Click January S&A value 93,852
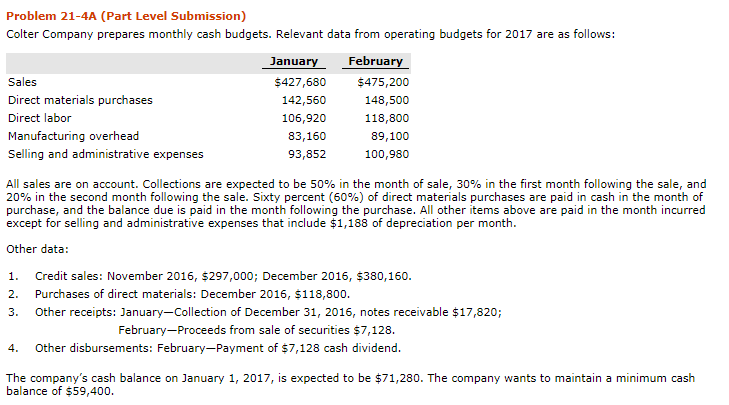Viewport: 729px width, 405px height. point(307,154)
